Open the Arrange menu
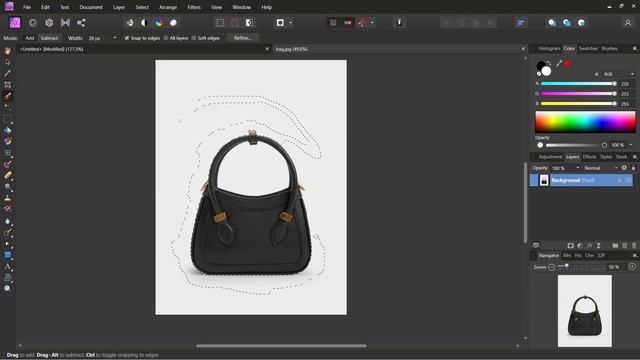640x360 pixels. (168, 7)
